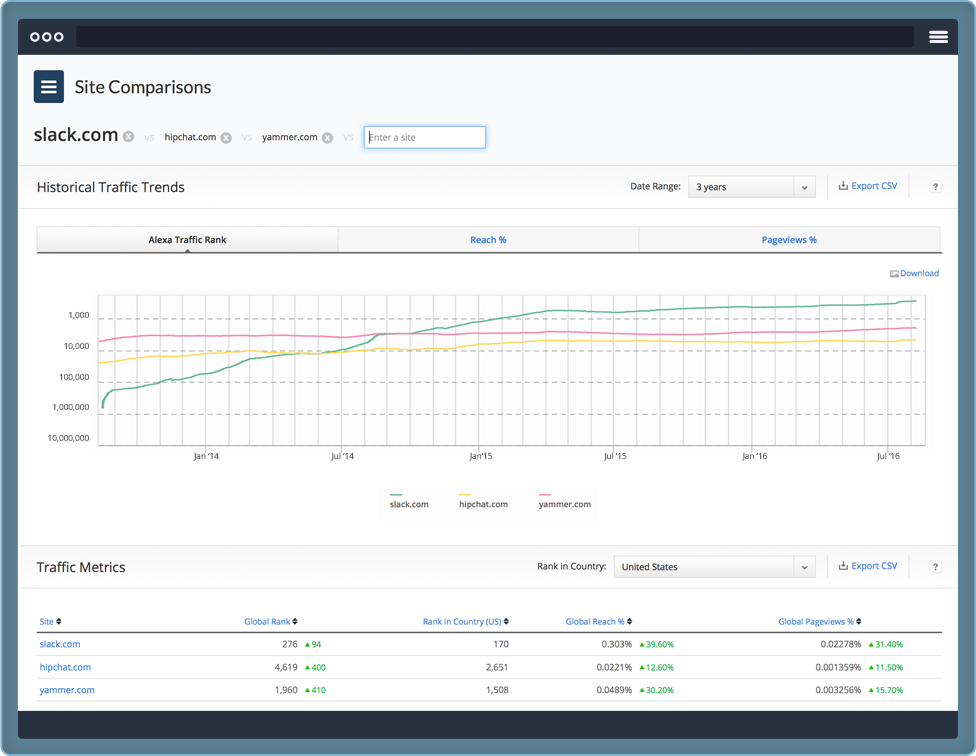Viewport: 976px width, 756px height.
Task: Click the Site Comparisons heading
Action: [143, 87]
